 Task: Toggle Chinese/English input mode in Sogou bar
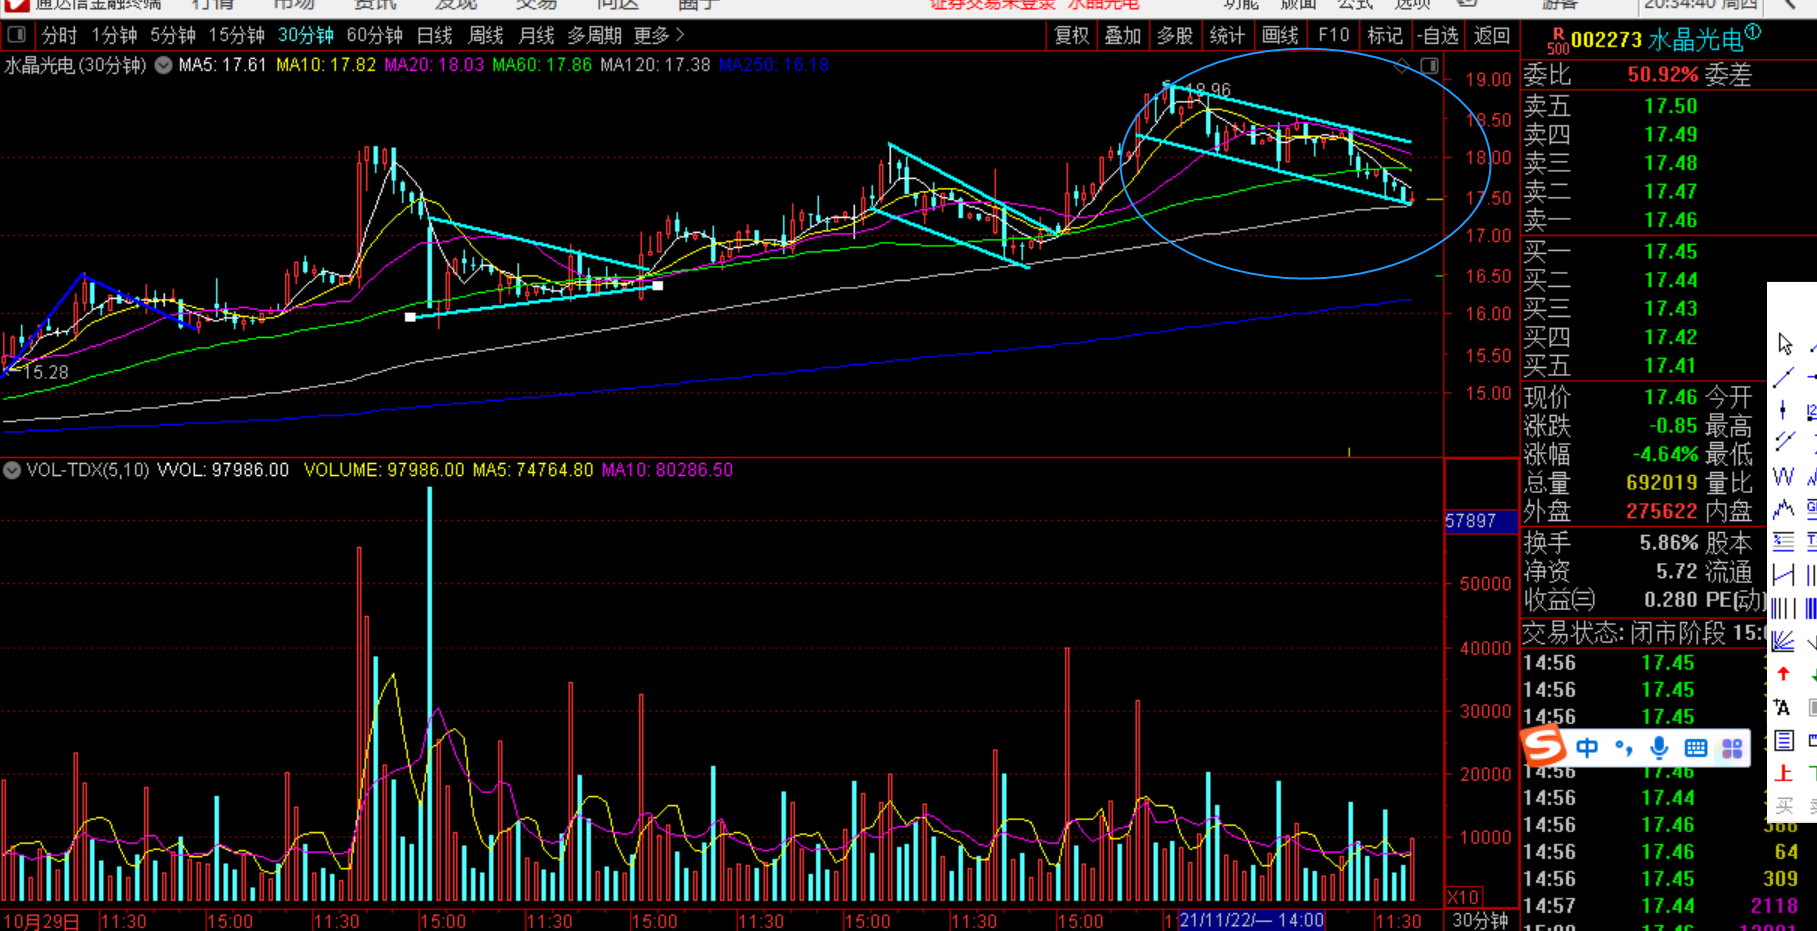pyautogui.click(x=1587, y=748)
